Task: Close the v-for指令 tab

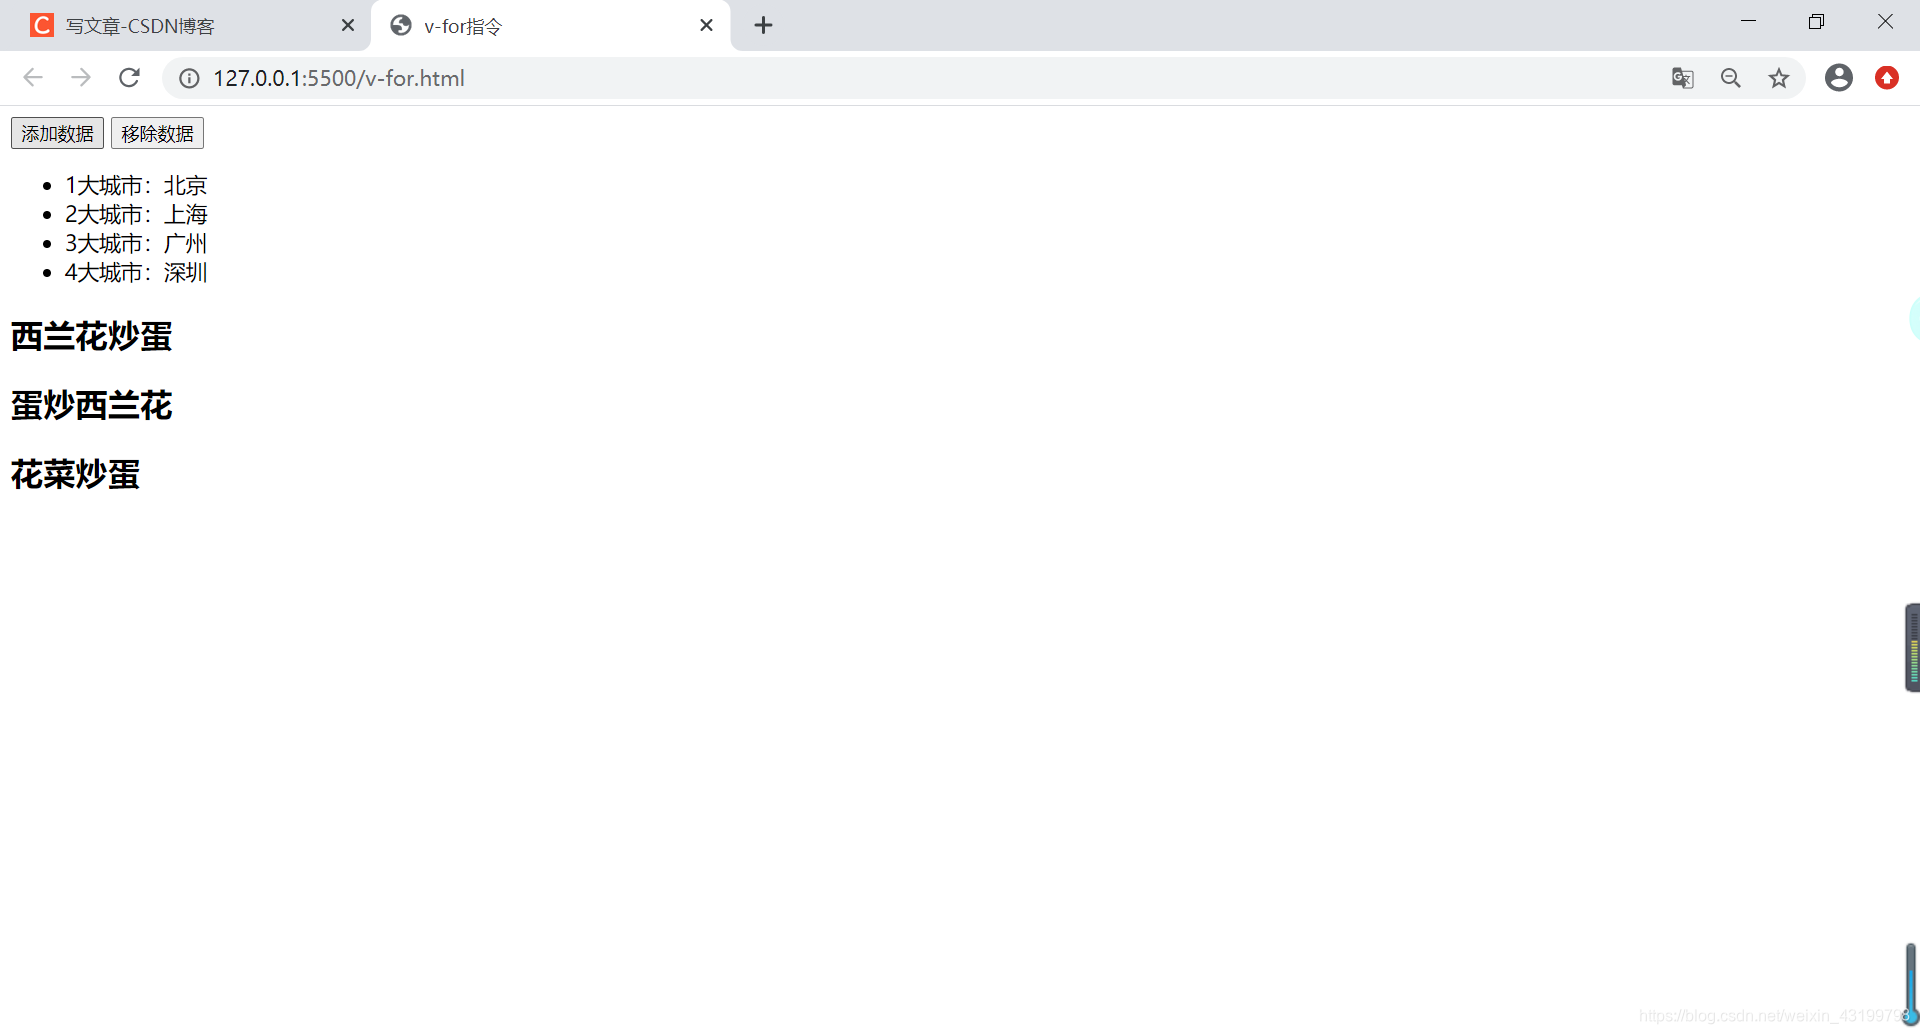Action: point(706,25)
